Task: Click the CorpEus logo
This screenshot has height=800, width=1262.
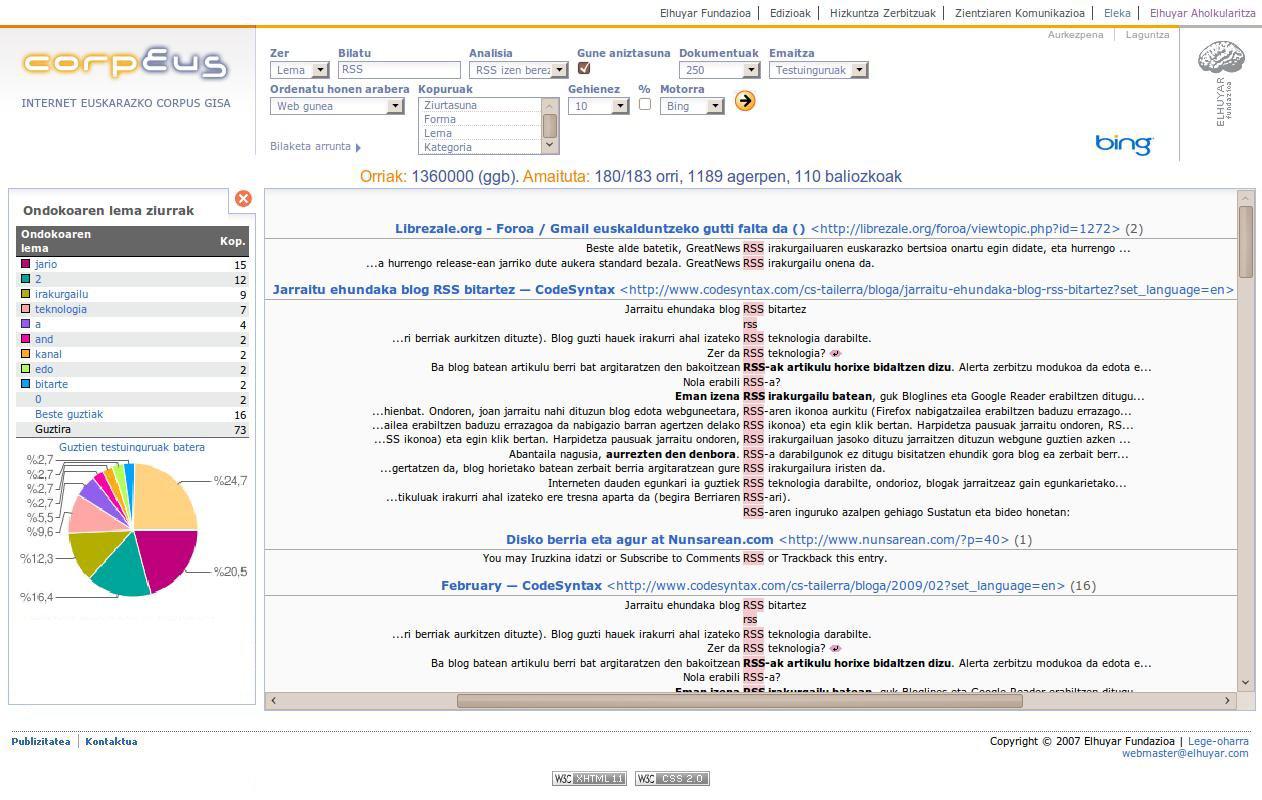Action: [x=125, y=63]
